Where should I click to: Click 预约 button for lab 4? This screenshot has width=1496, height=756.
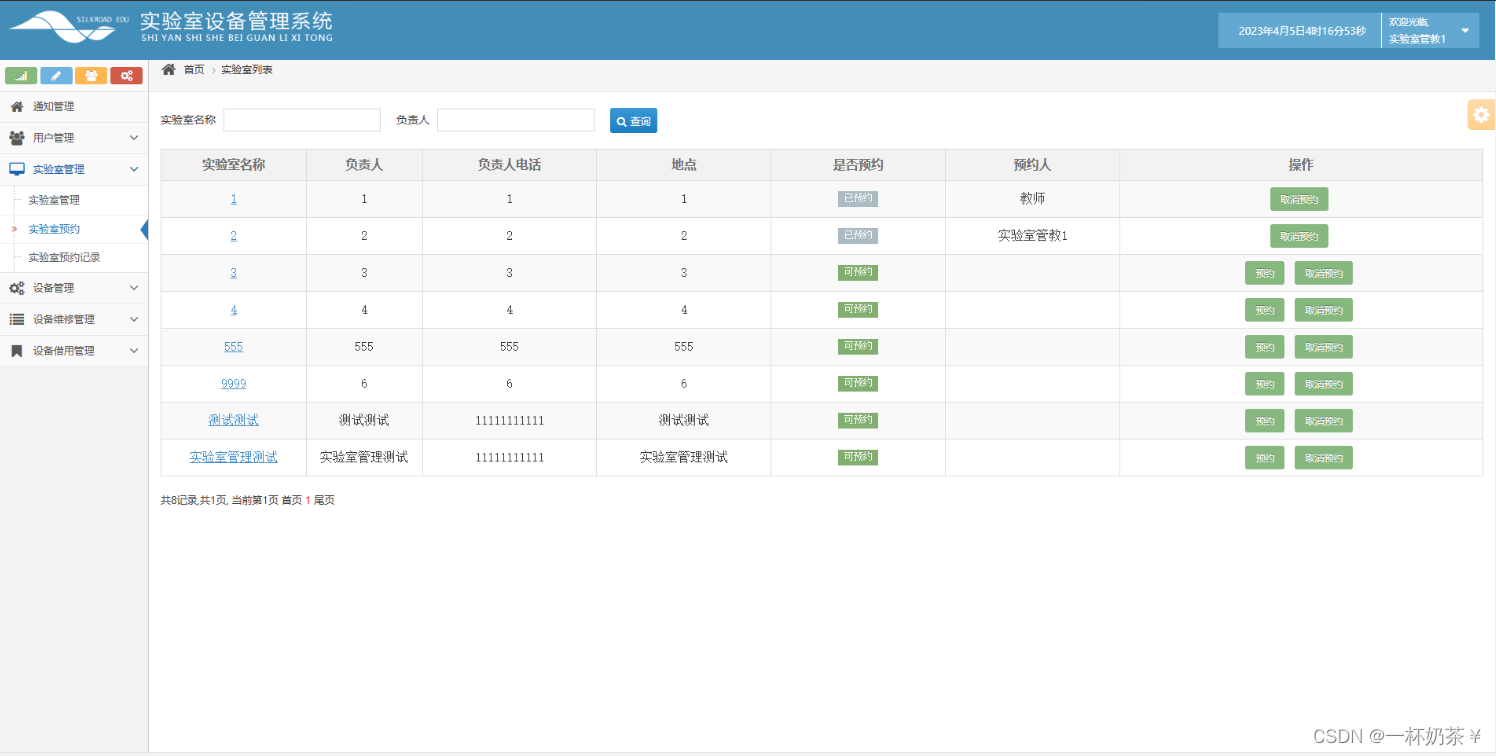[x=1265, y=310]
